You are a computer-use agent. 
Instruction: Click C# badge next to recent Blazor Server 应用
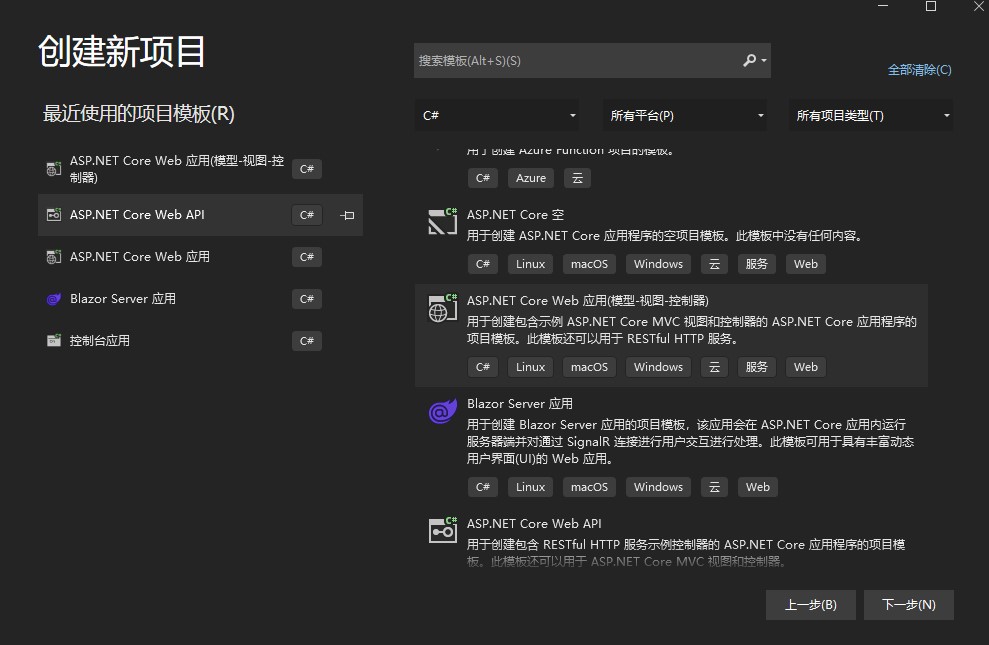point(307,299)
